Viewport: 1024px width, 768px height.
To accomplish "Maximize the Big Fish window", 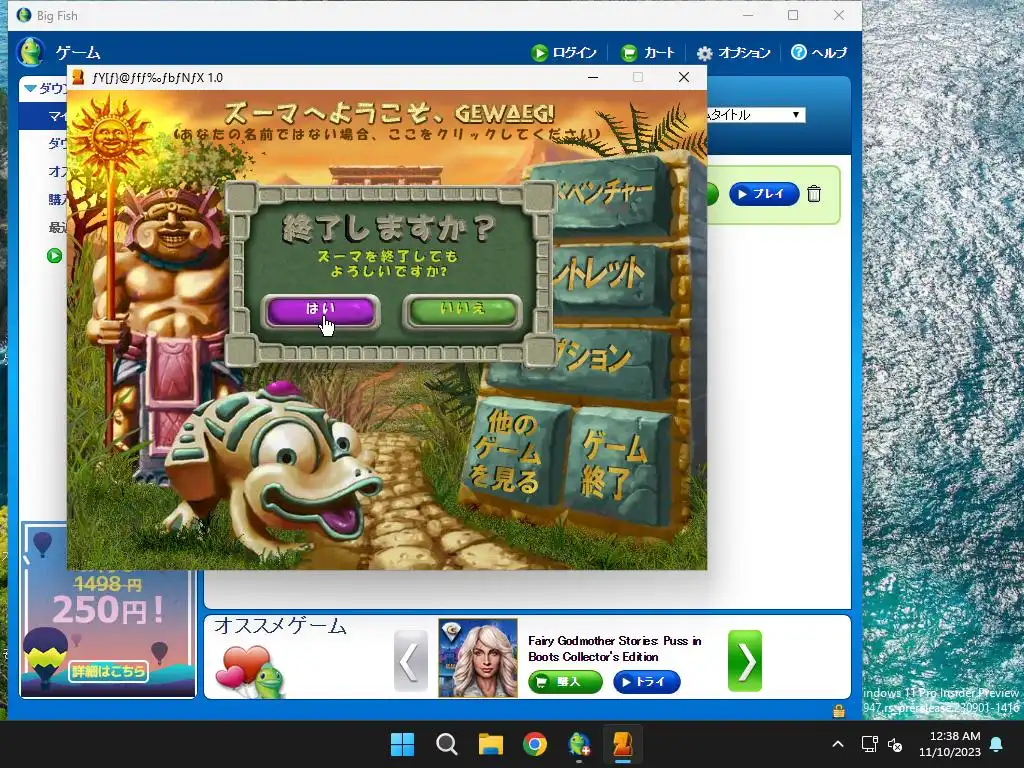I will click(x=793, y=15).
